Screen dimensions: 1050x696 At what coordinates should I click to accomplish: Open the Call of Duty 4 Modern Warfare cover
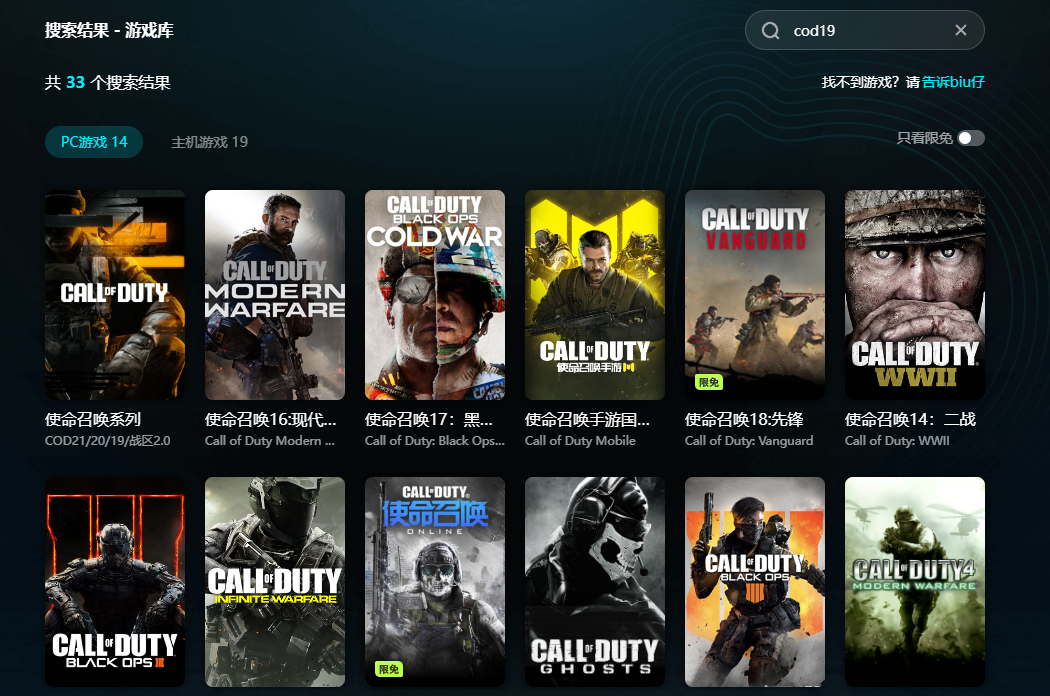pyautogui.click(x=915, y=581)
